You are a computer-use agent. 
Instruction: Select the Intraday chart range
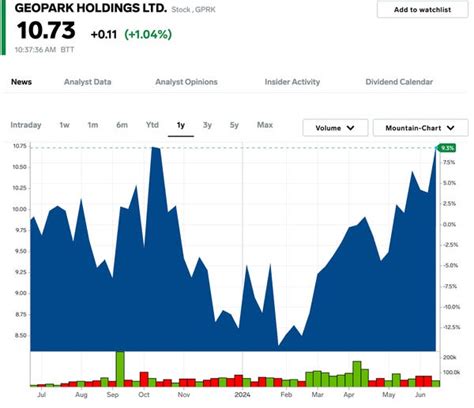pos(26,125)
